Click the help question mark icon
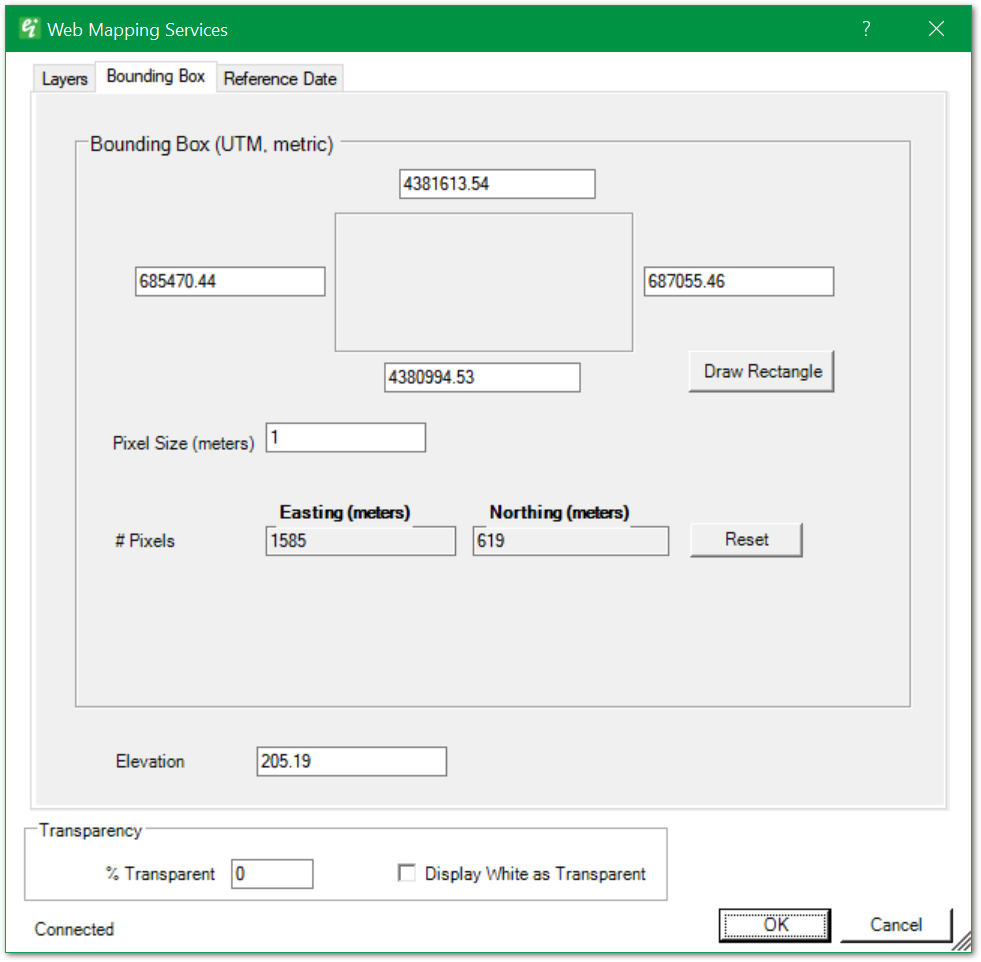 tap(865, 29)
